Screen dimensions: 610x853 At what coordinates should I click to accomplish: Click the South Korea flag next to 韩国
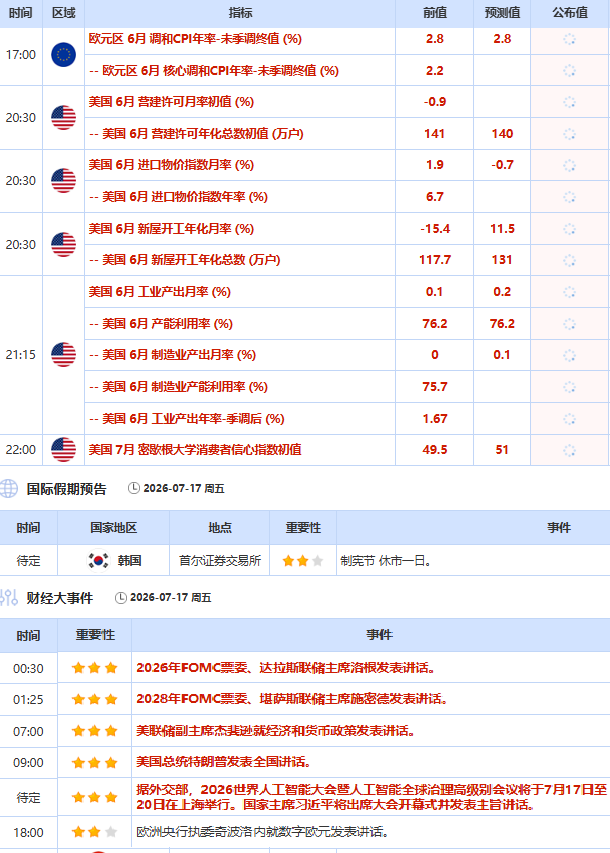98,560
